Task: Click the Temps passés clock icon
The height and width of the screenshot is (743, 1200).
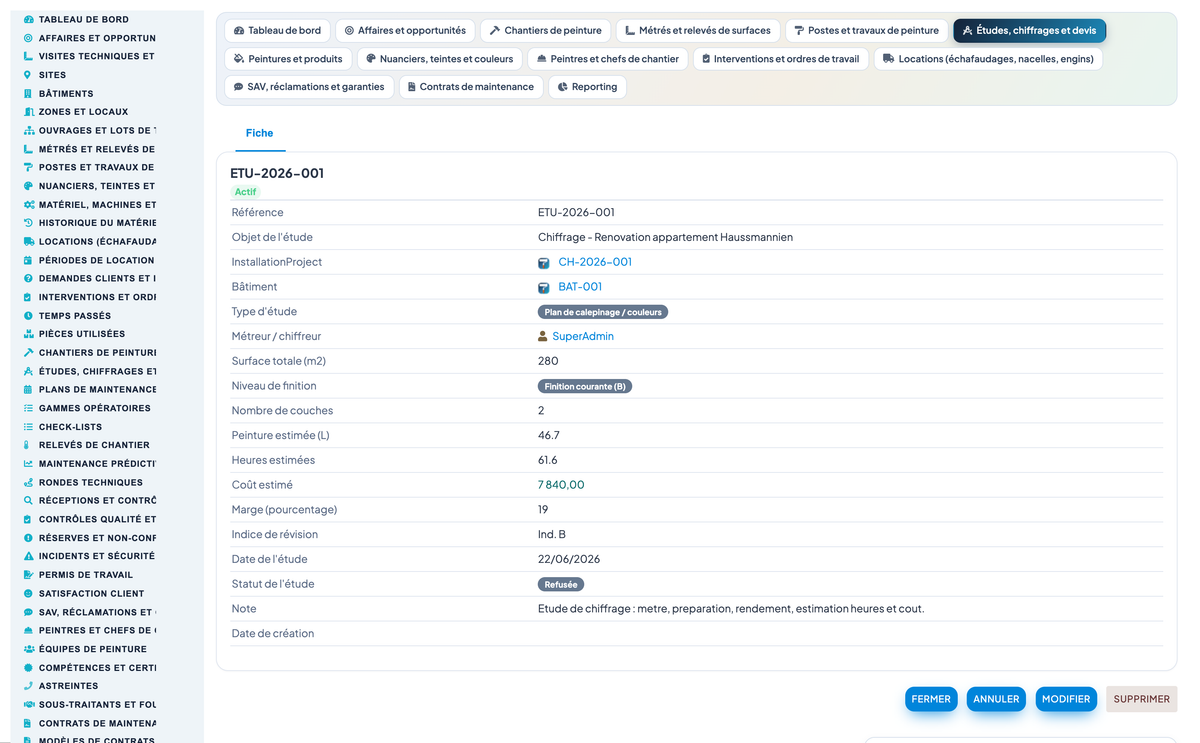Action: (x=29, y=315)
